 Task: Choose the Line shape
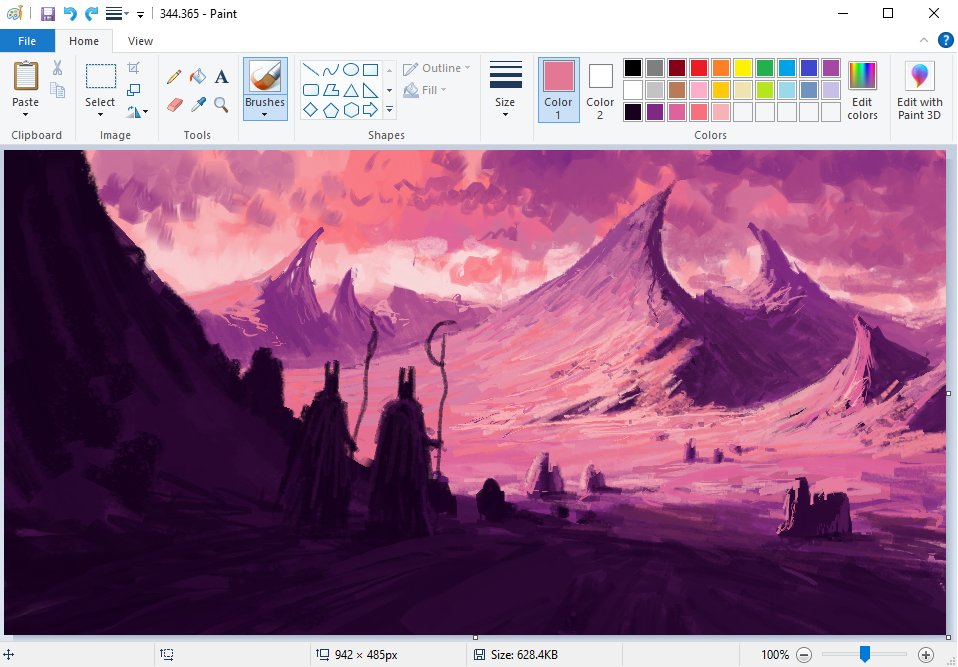(310, 70)
